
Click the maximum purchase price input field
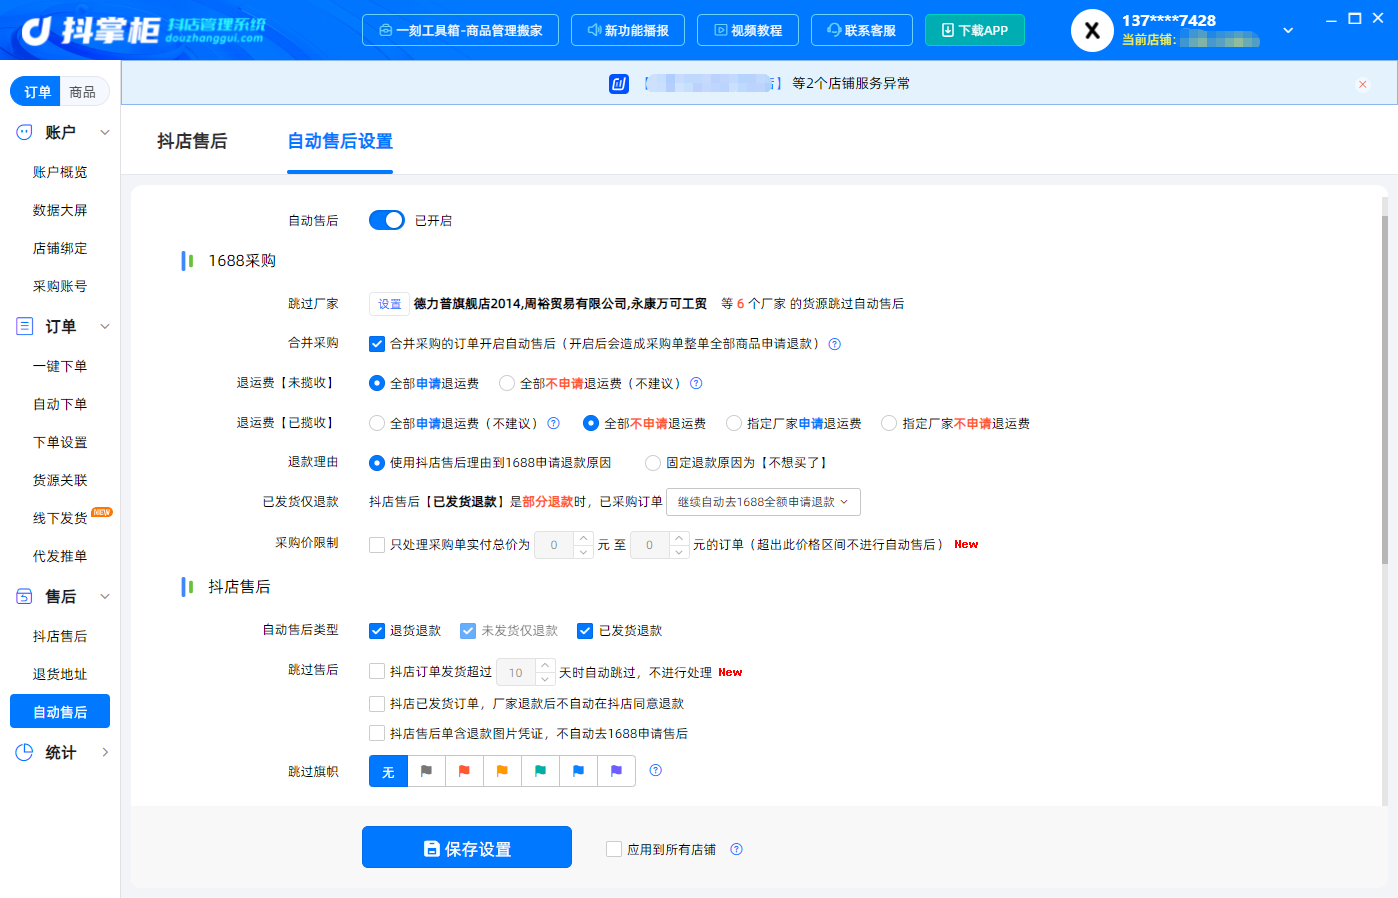(x=650, y=545)
